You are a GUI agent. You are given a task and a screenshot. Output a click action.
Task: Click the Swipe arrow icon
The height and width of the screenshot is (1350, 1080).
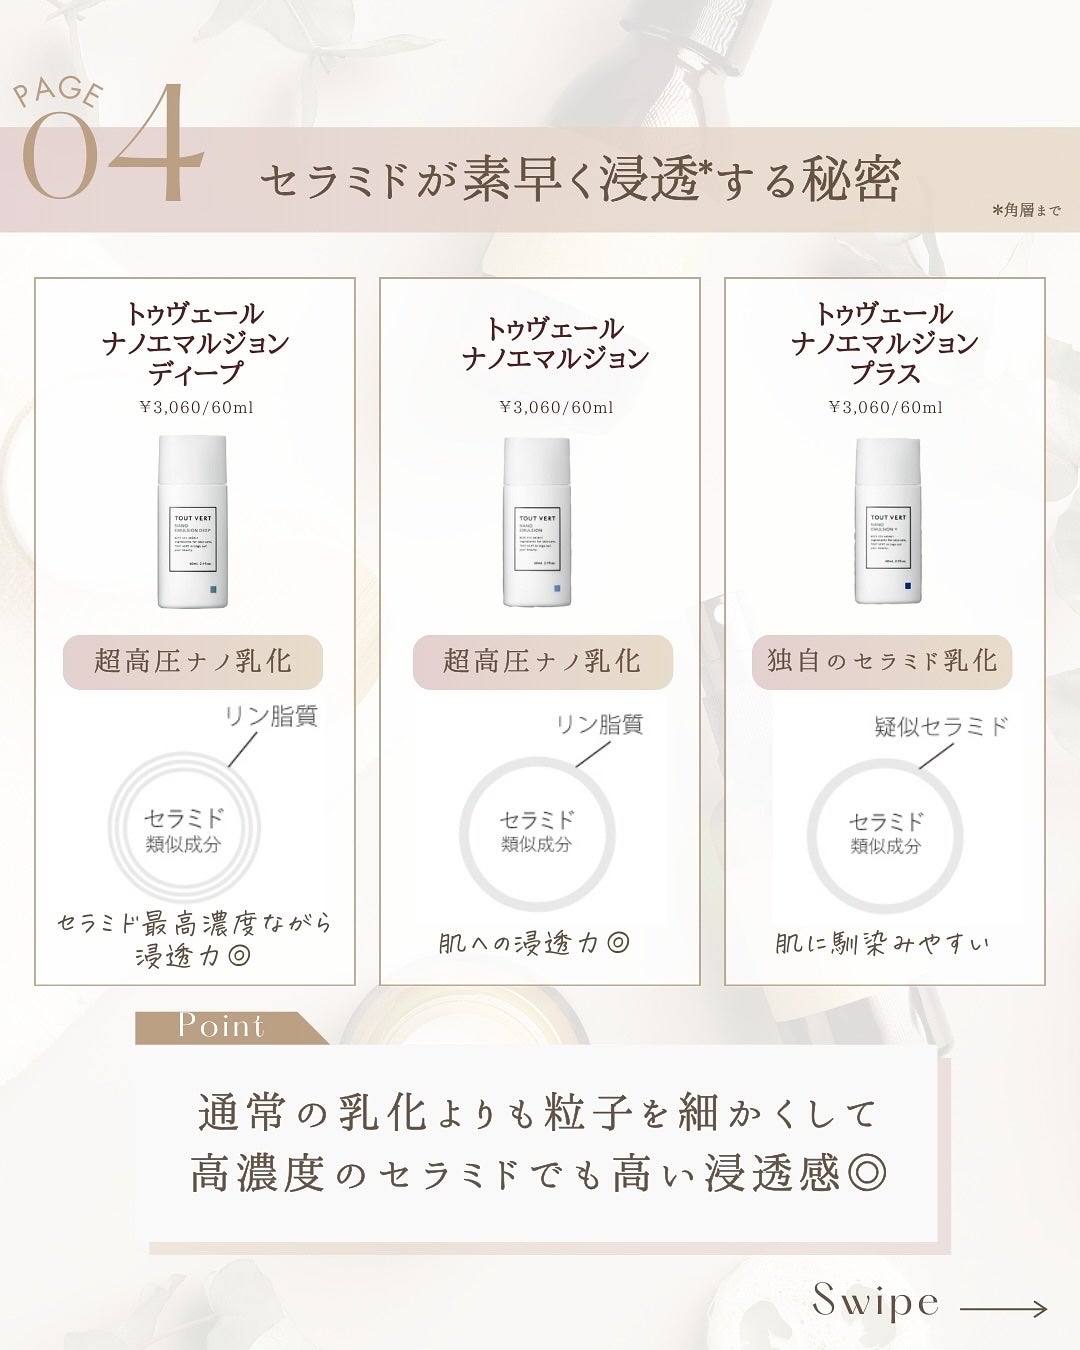pyautogui.click(x=1003, y=1308)
